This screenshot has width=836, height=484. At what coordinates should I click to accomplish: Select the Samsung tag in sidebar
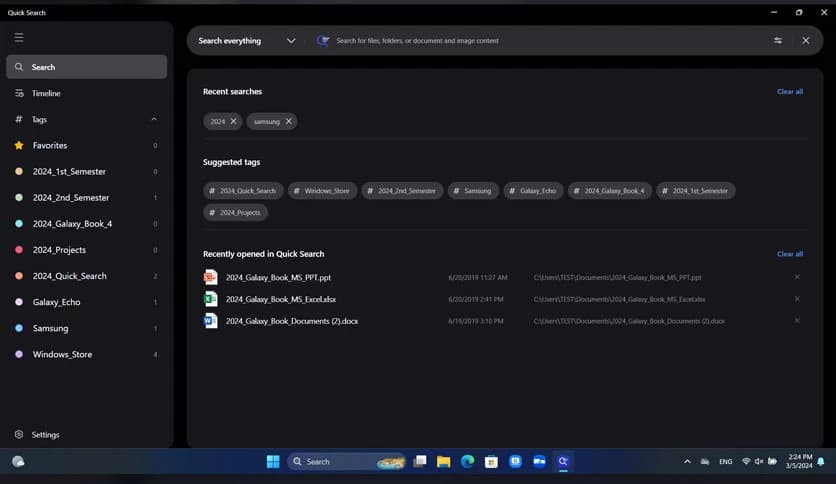tap(86, 328)
